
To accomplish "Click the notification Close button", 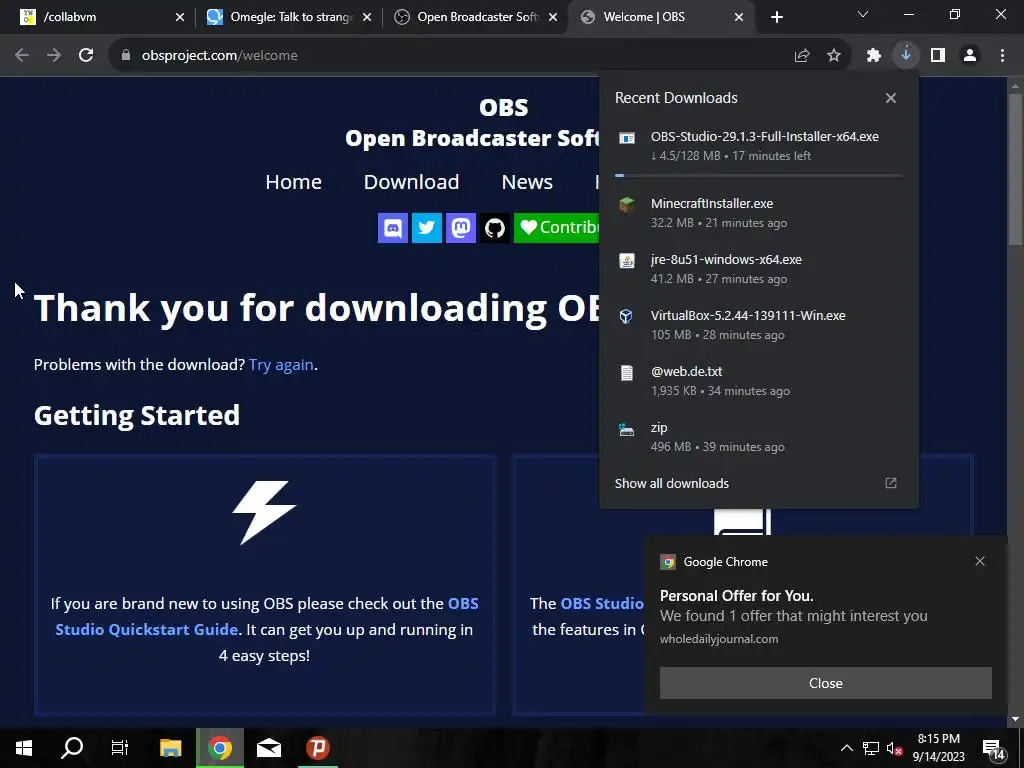I will pyautogui.click(x=825, y=683).
